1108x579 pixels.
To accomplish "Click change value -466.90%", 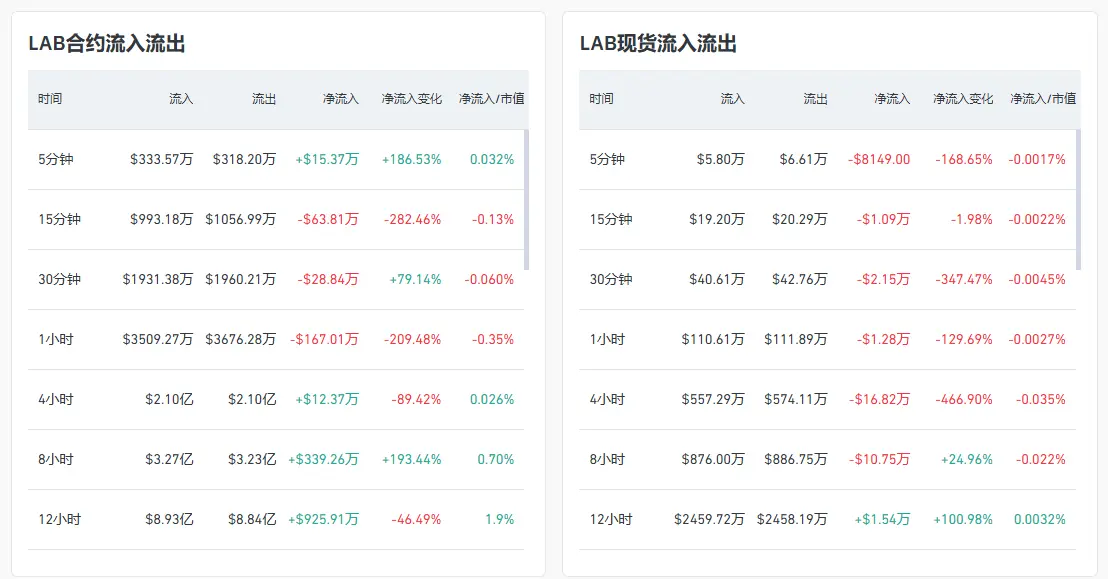I will [965, 399].
